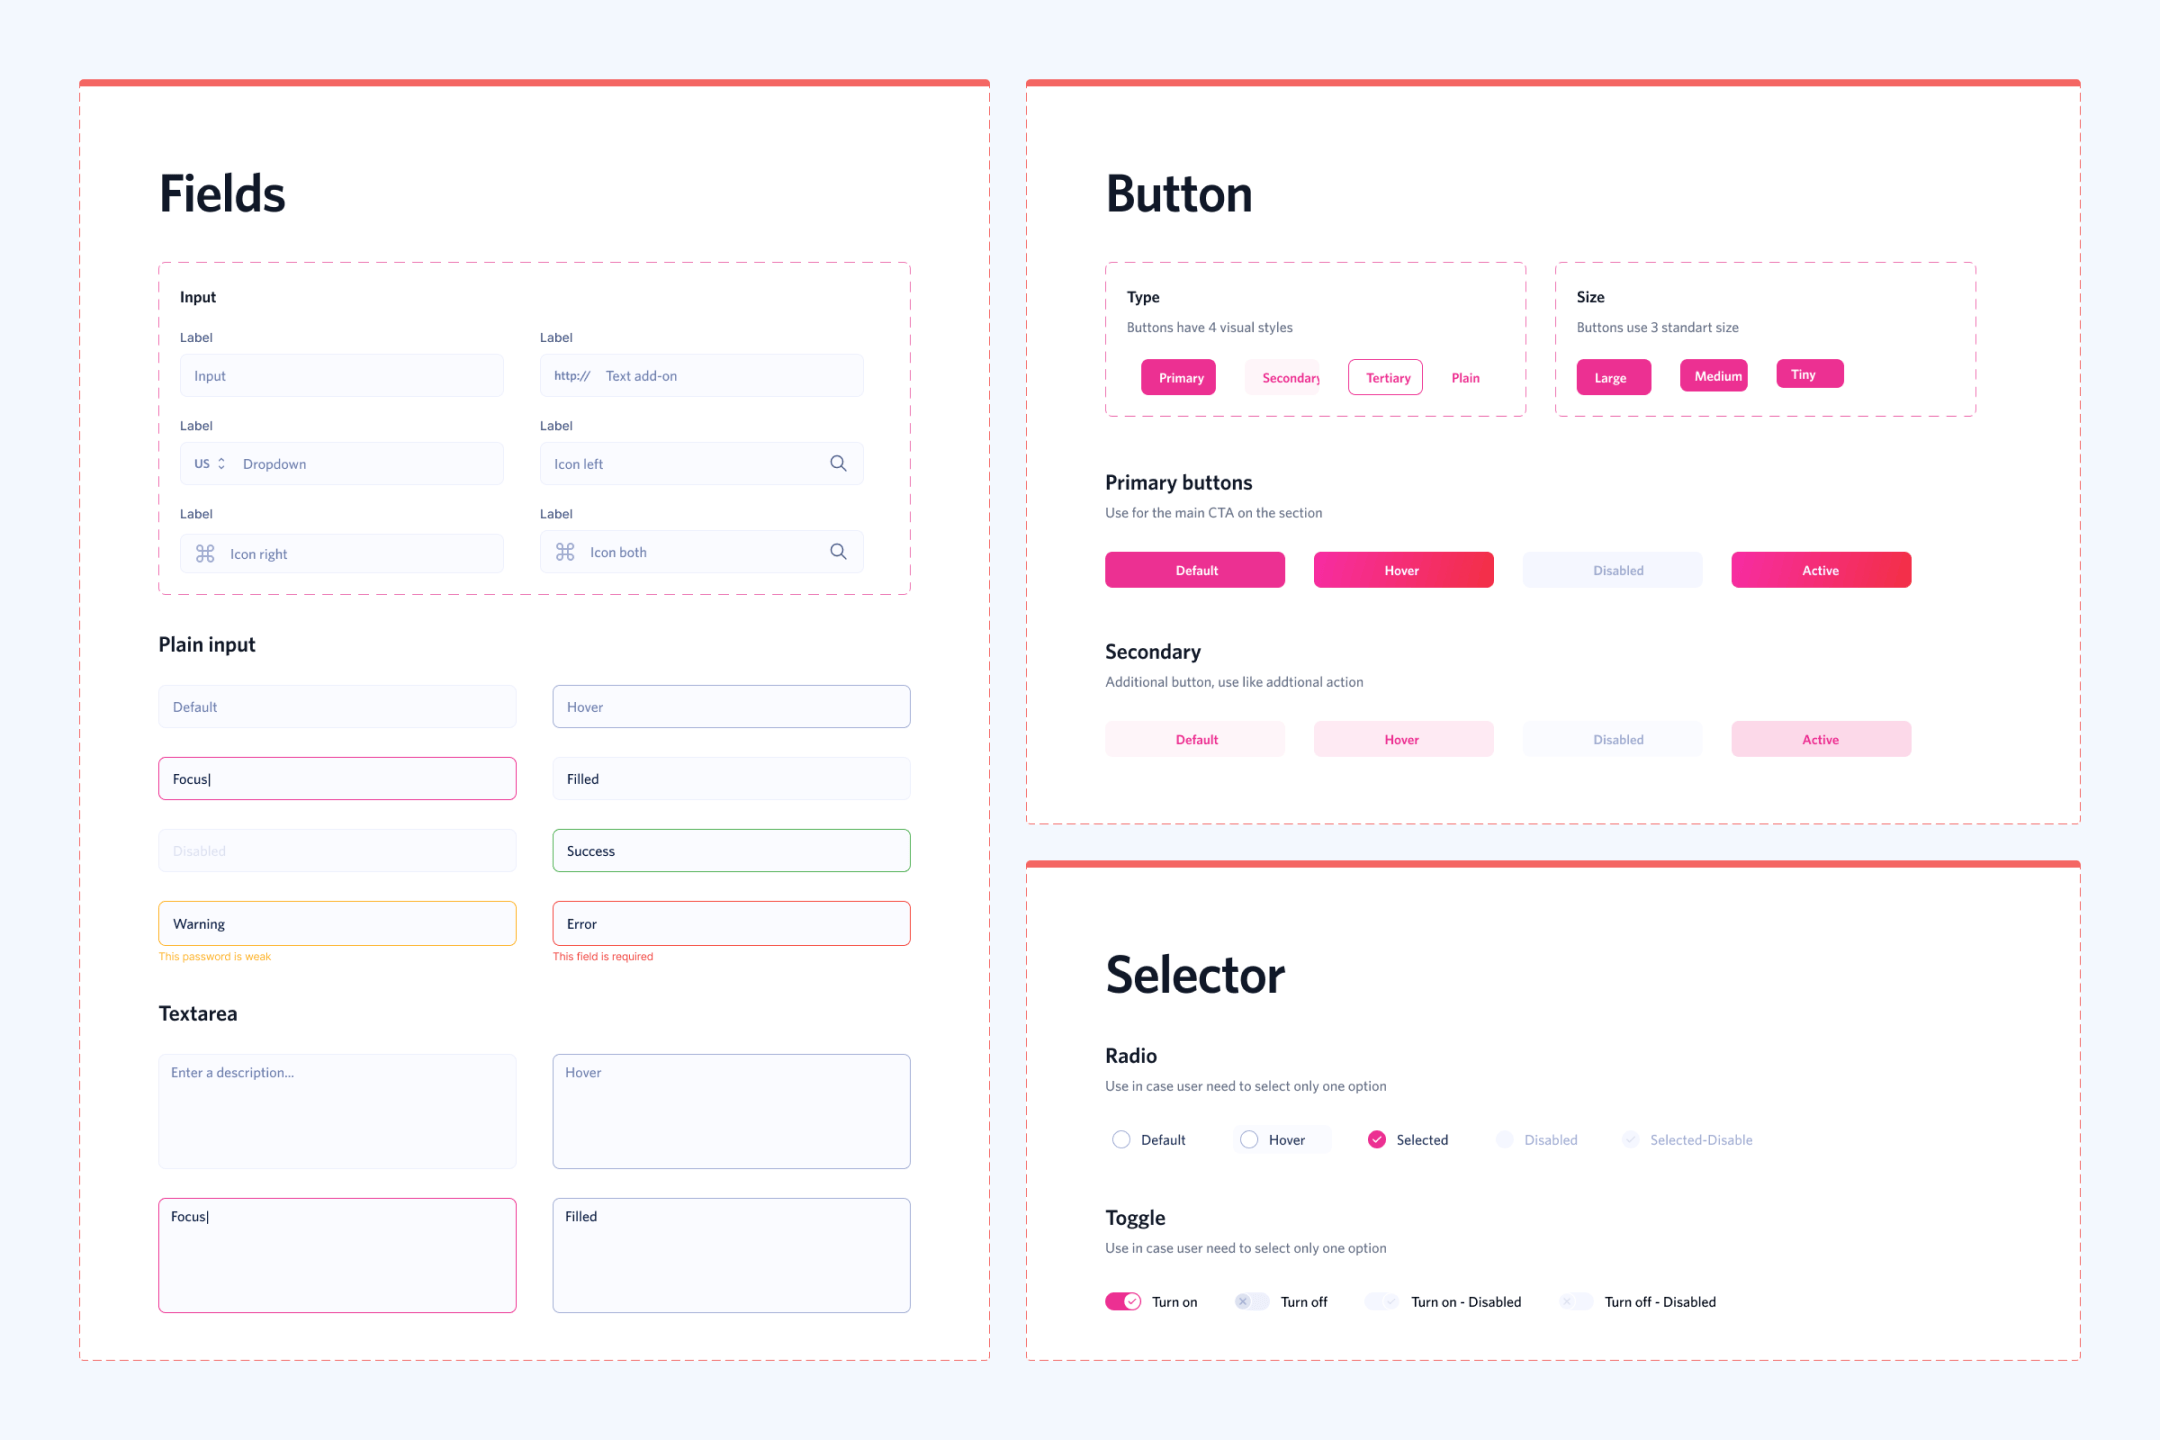Click the Primary Default button
This screenshot has width=2160, height=1440.
point(1194,571)
